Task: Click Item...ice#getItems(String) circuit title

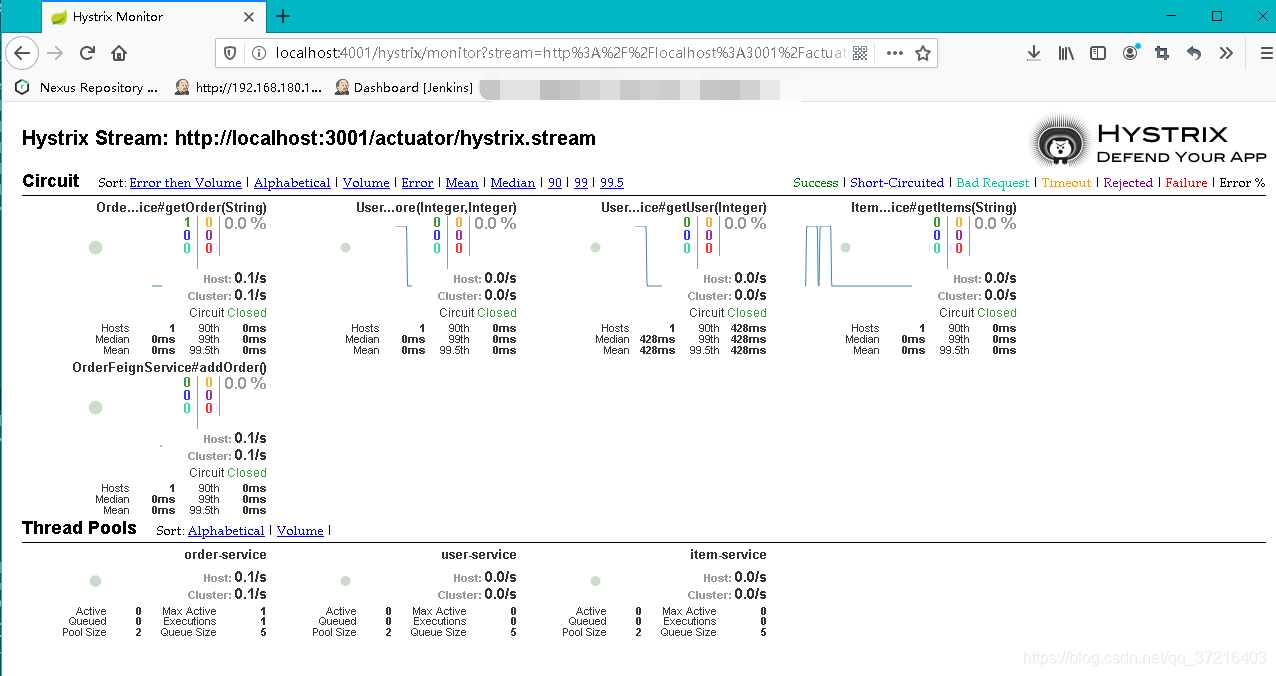Action: 934,208
